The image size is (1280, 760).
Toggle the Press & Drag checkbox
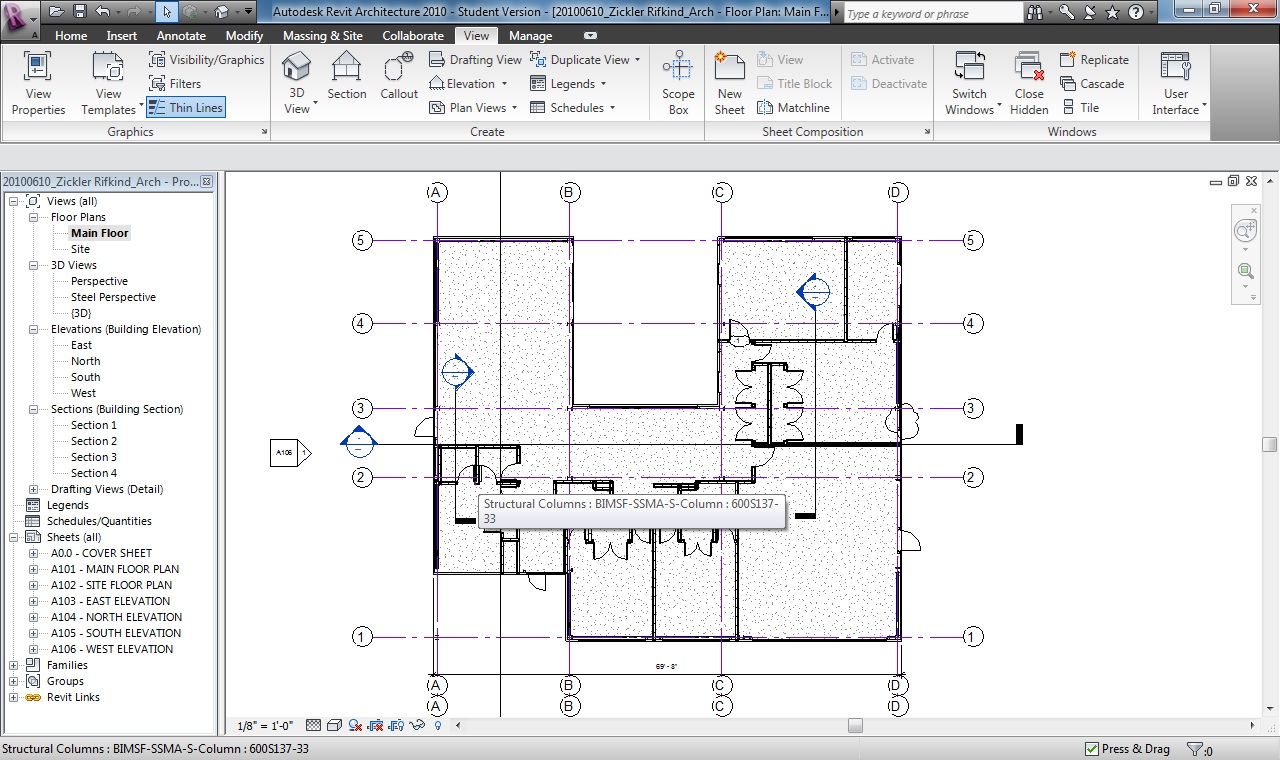point(1092,749)
